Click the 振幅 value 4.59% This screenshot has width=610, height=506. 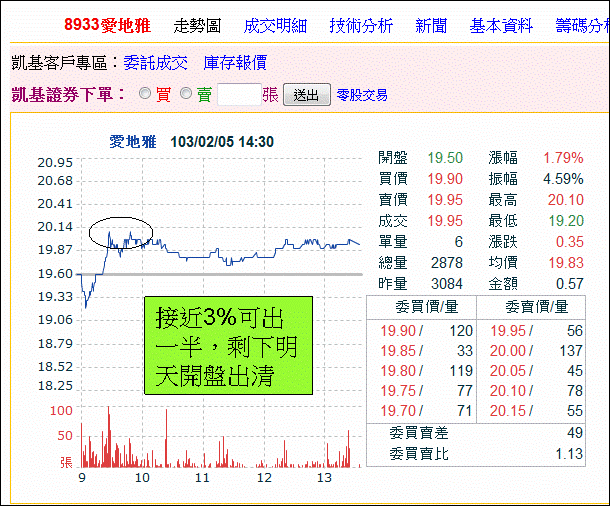tap(563, 179)
